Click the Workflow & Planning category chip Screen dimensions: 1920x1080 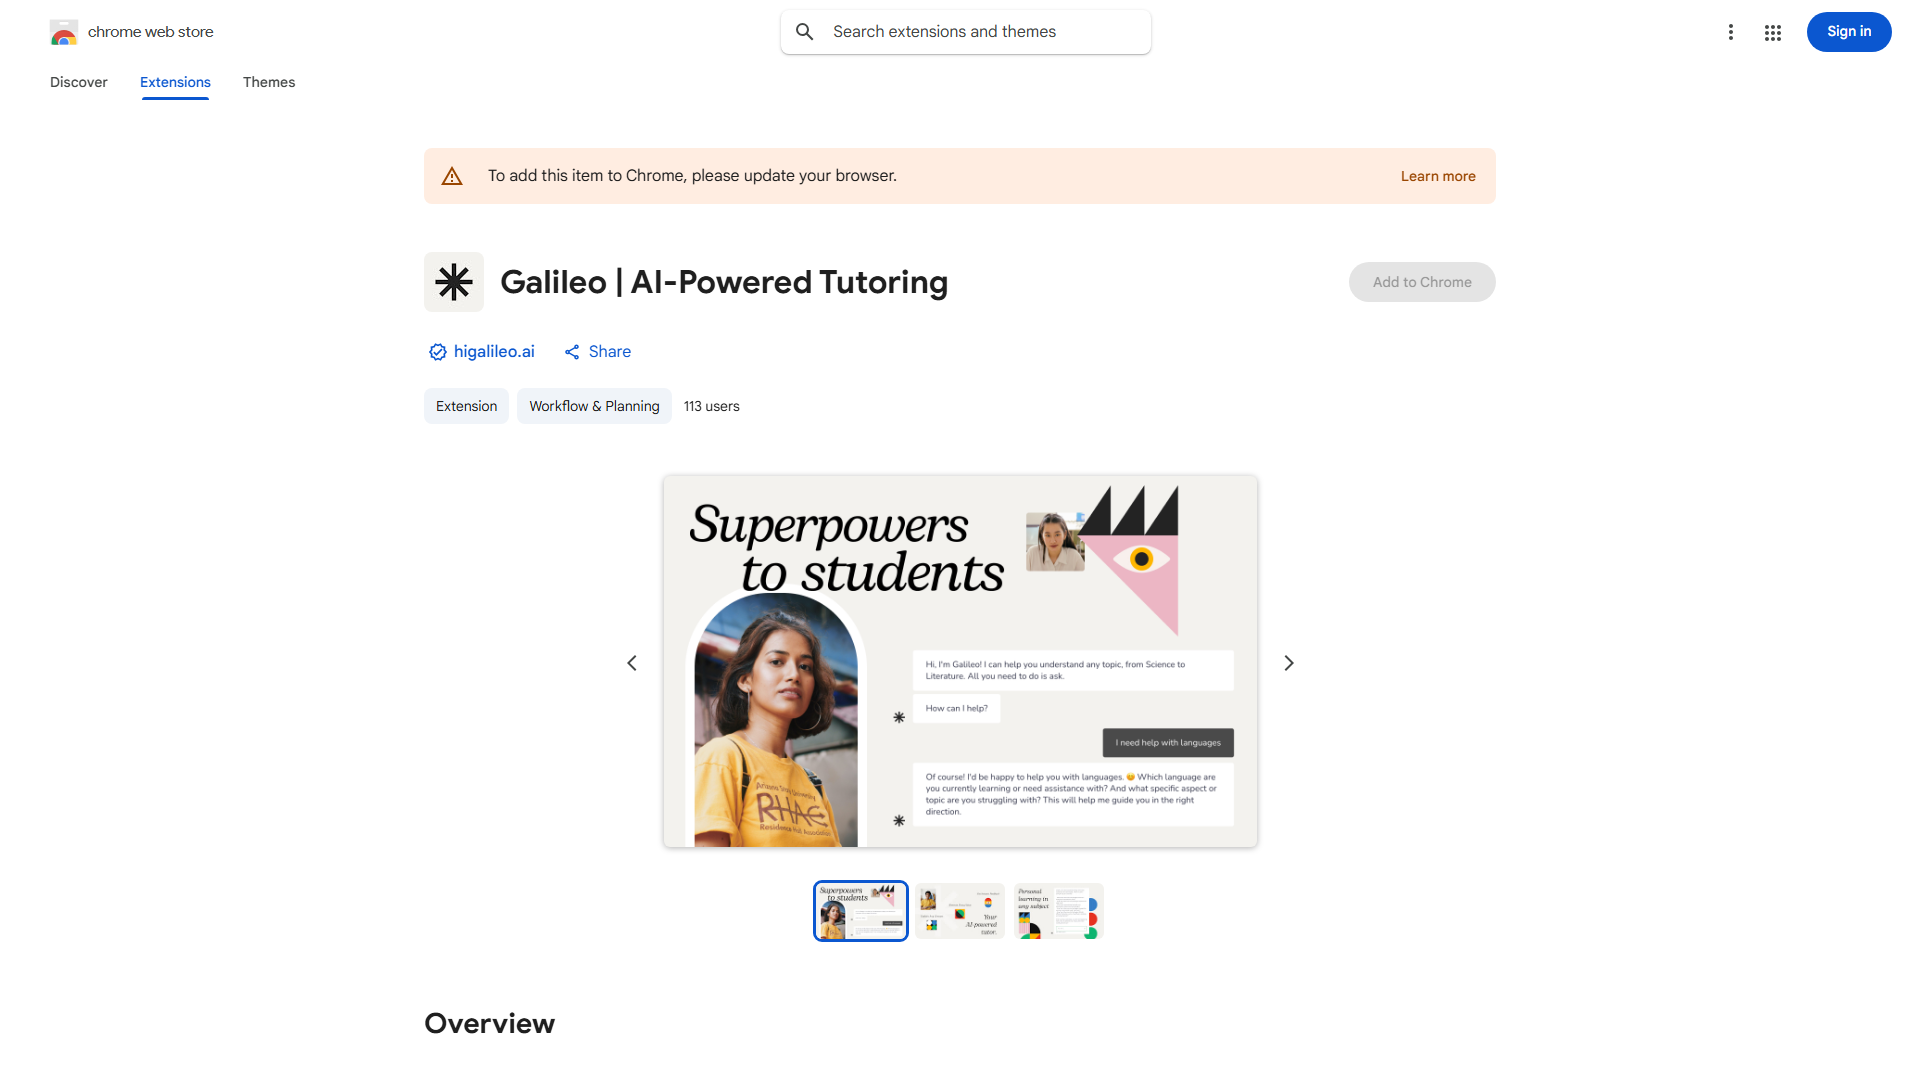594,406
